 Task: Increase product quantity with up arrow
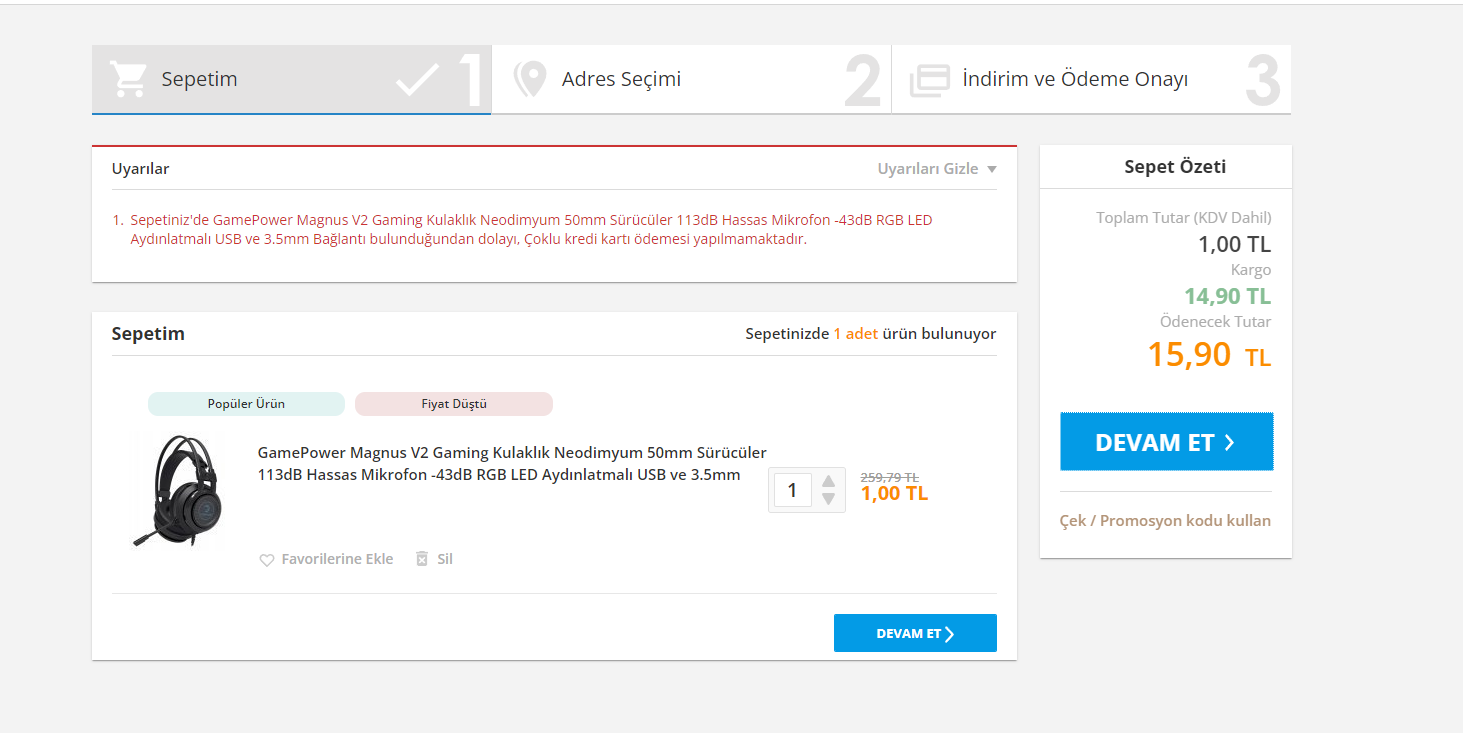point(828,482)
